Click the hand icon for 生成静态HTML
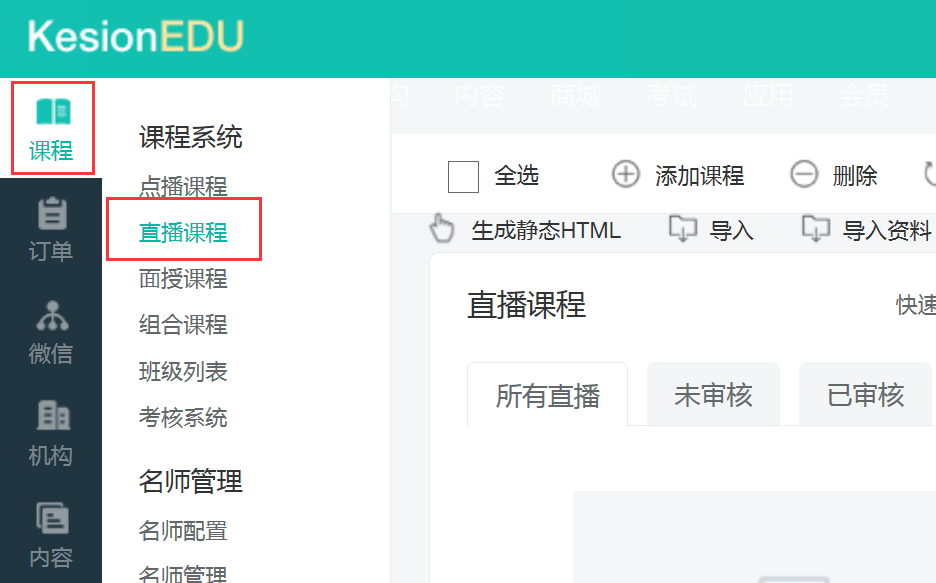The image size is (936, 583). pyautogui.click(x=442, y=230)
